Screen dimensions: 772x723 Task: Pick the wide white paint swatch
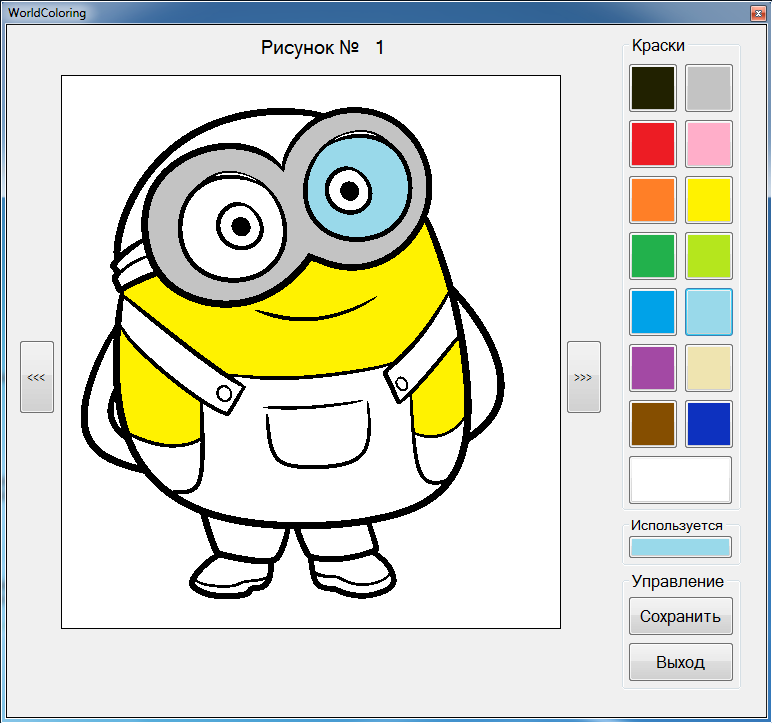[x=680, y=480]
